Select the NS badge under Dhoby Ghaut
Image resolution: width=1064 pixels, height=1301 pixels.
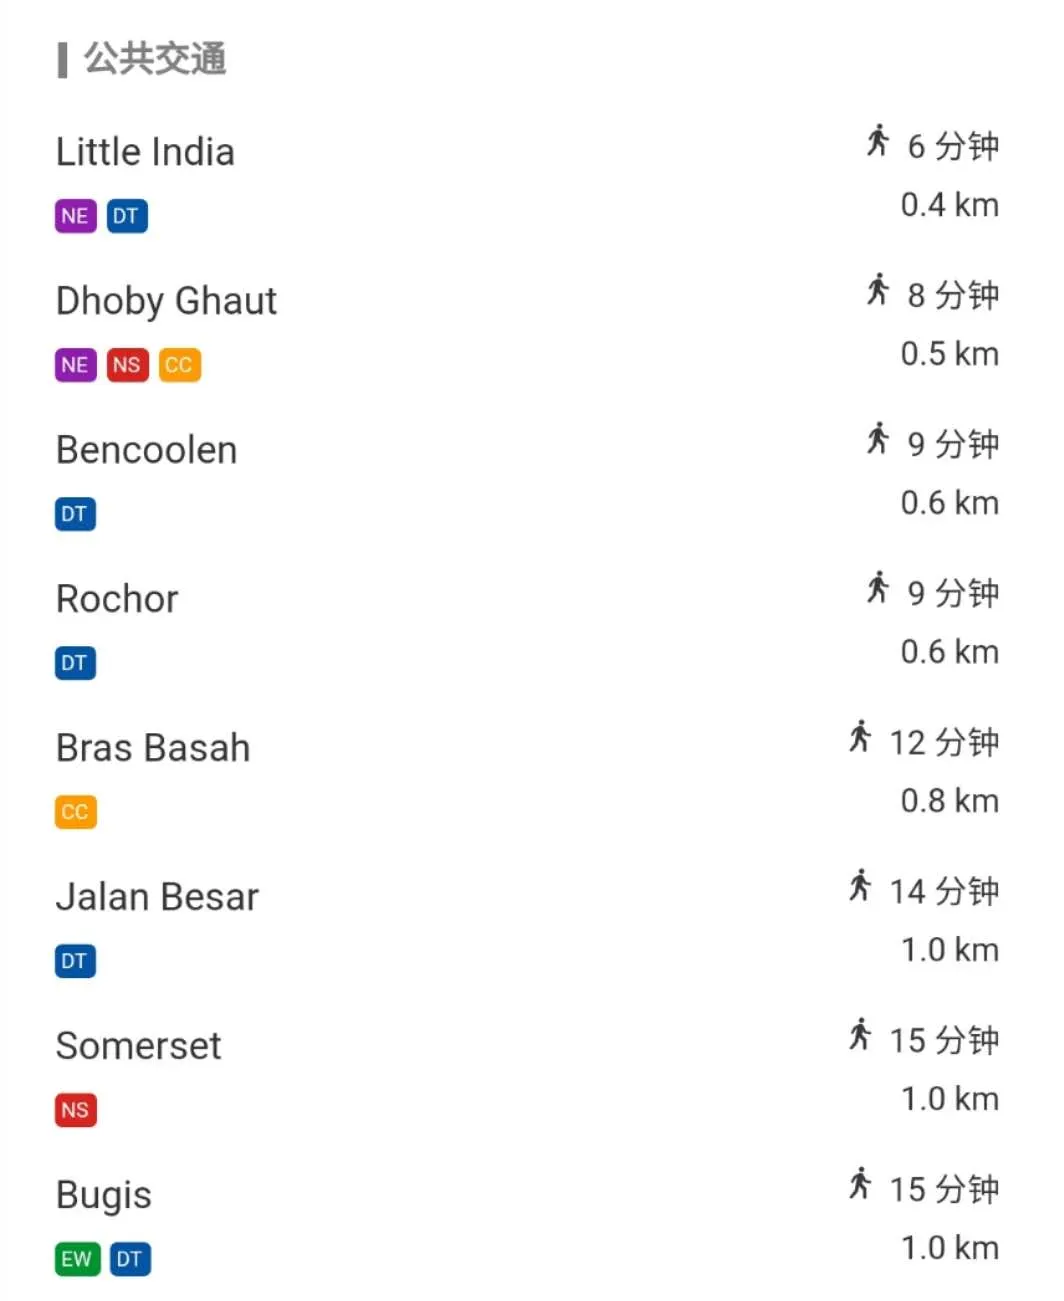click(x=127, y=365)
